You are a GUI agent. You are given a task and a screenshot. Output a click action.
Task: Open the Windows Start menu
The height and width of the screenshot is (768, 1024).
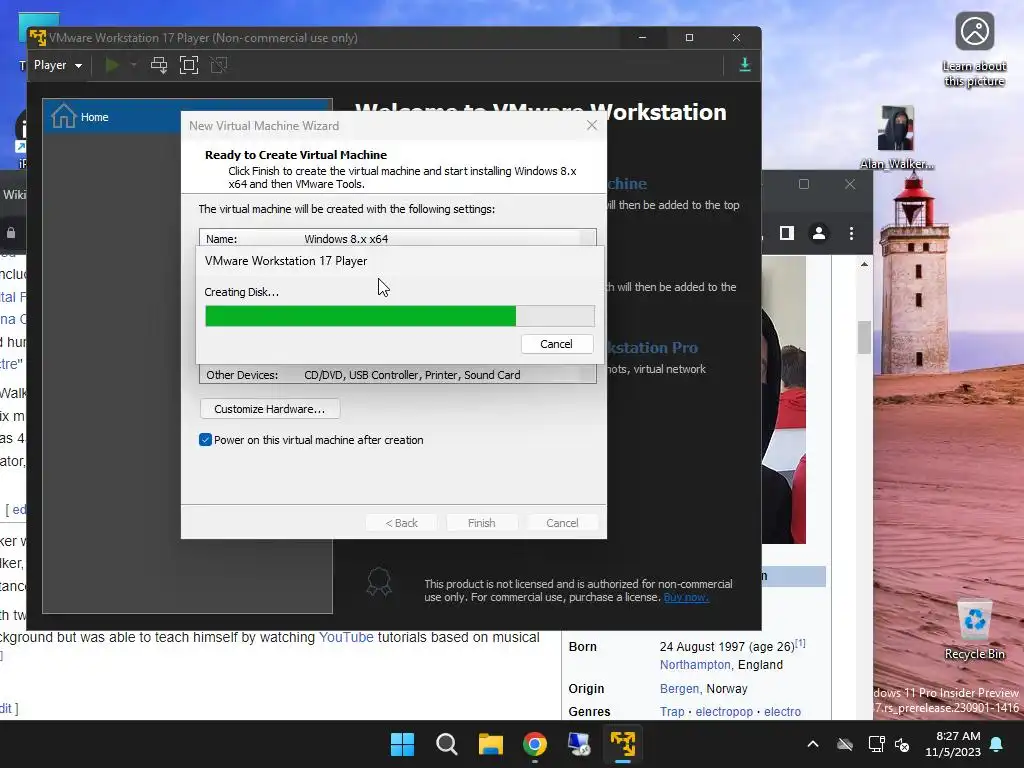point(402,744)
